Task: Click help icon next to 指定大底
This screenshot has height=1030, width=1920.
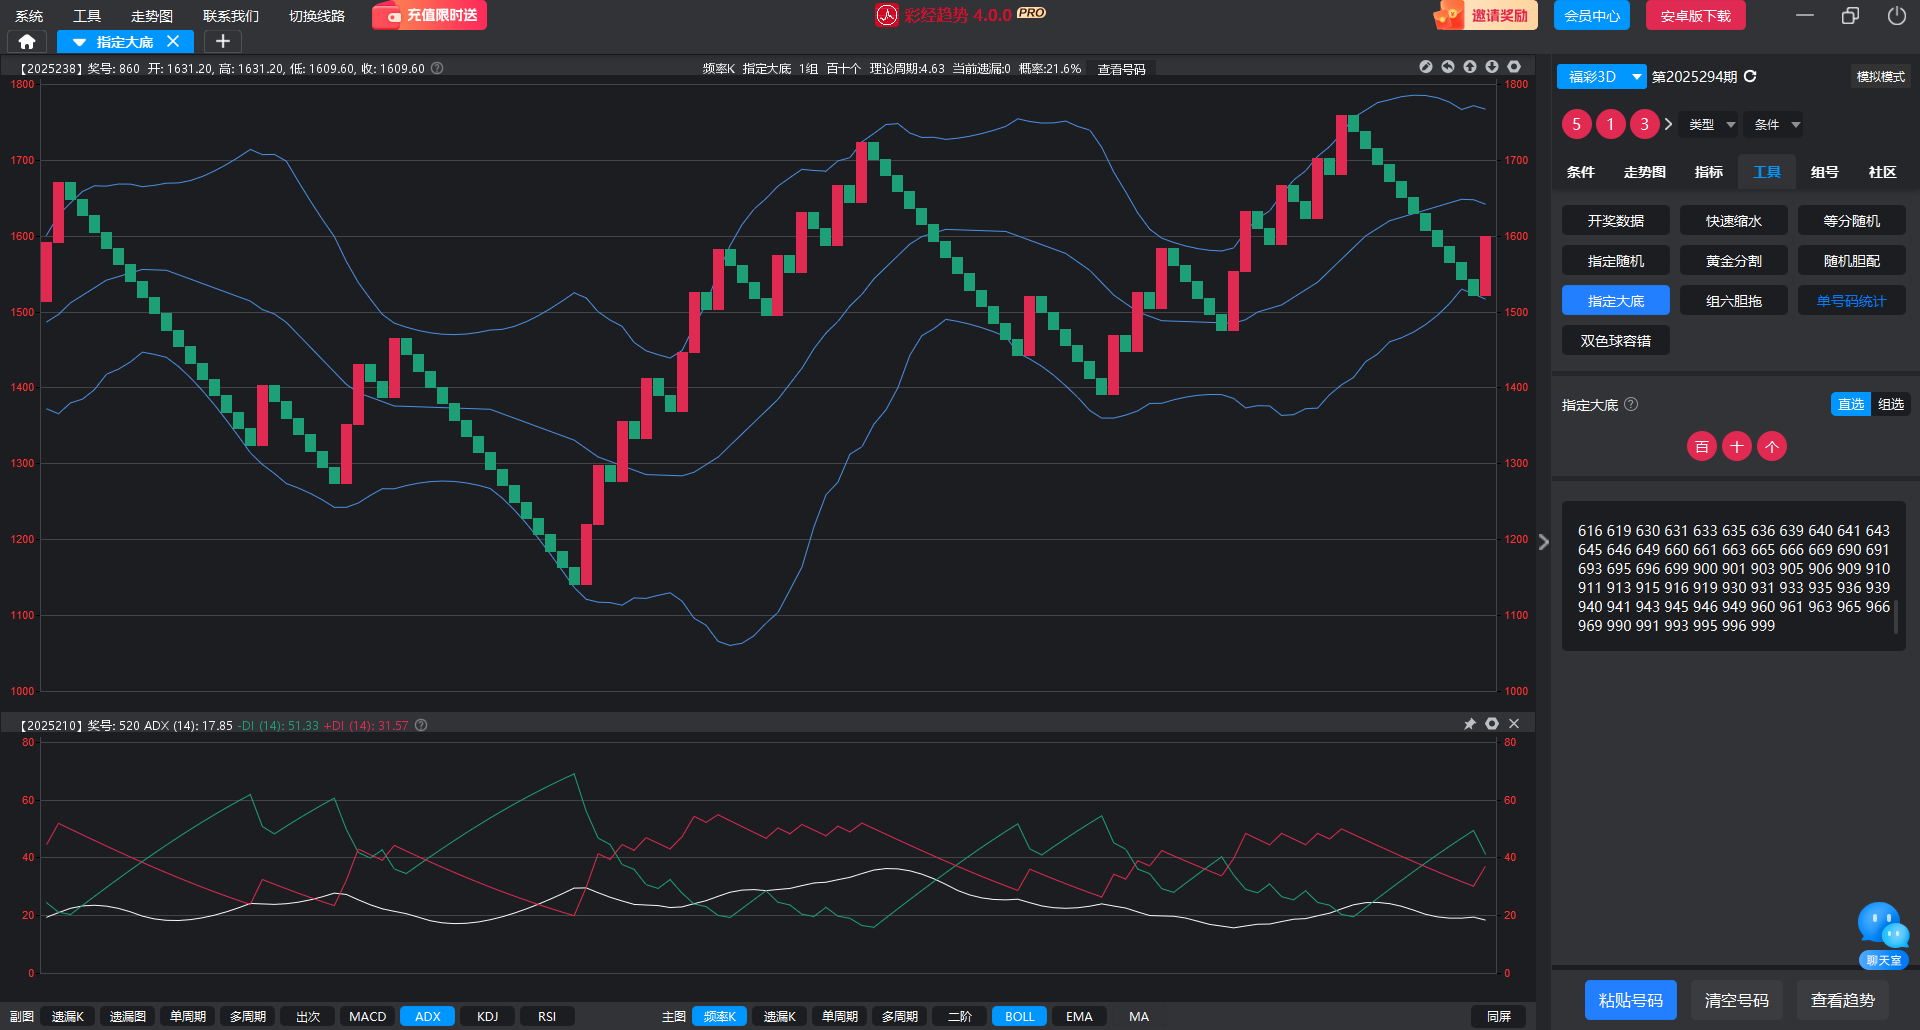Action: [x=1631, y=405]
